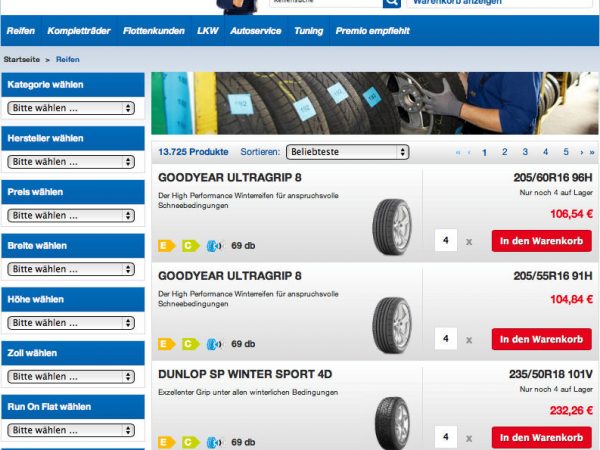600x450 pixels.
Task: Open the Sortieren Beliebteste dropdown
Action: click(347, 152)
